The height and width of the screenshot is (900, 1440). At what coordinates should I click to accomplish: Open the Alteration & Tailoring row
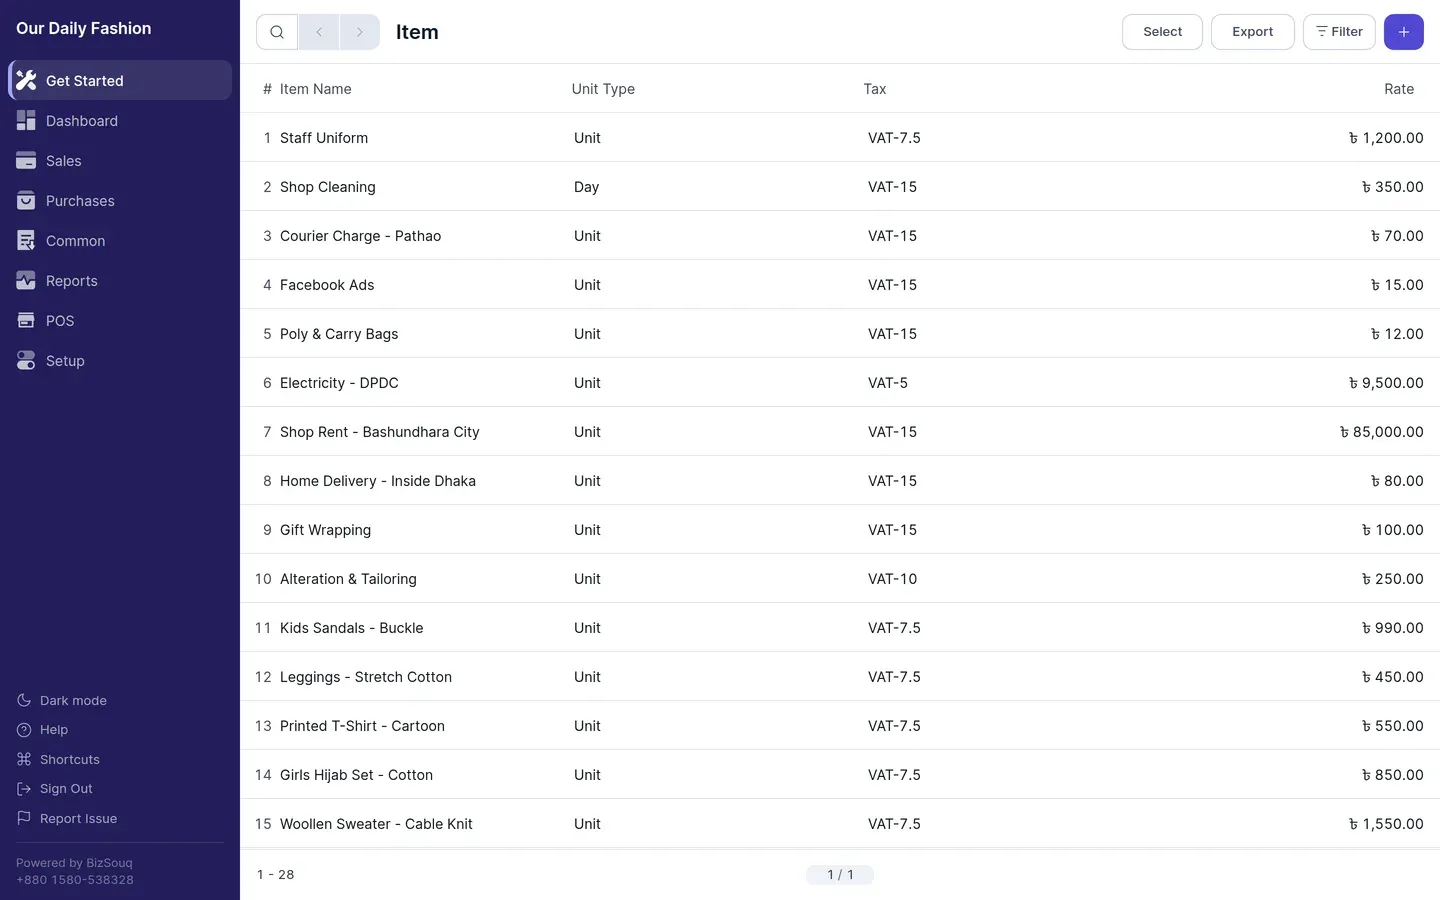pos(840,579)
